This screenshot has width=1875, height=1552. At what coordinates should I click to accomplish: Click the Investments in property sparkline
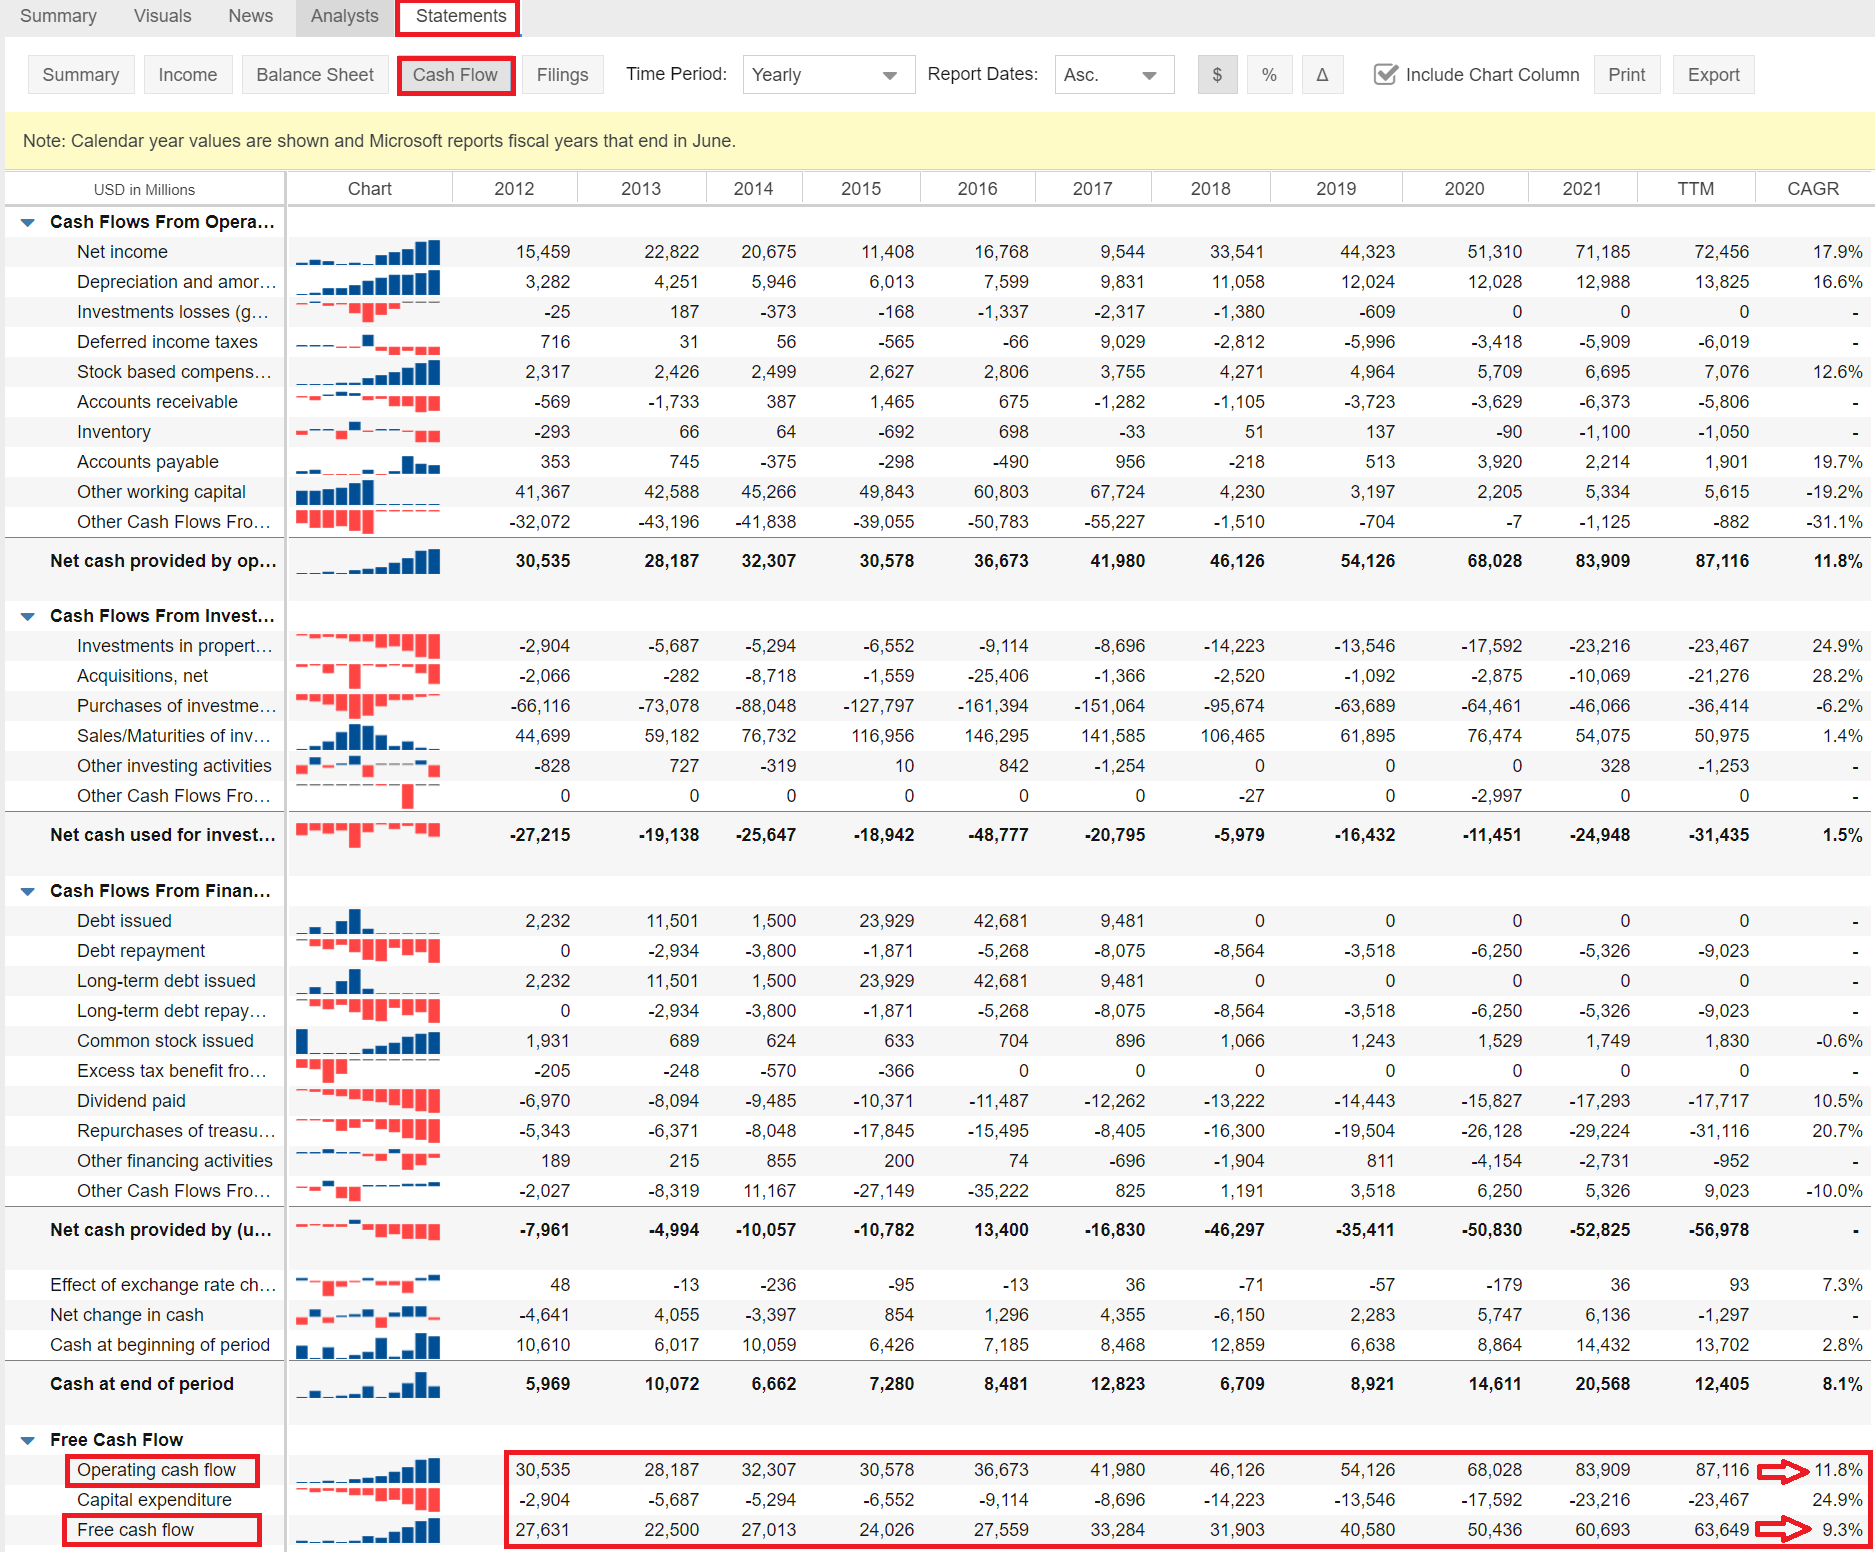368,646
